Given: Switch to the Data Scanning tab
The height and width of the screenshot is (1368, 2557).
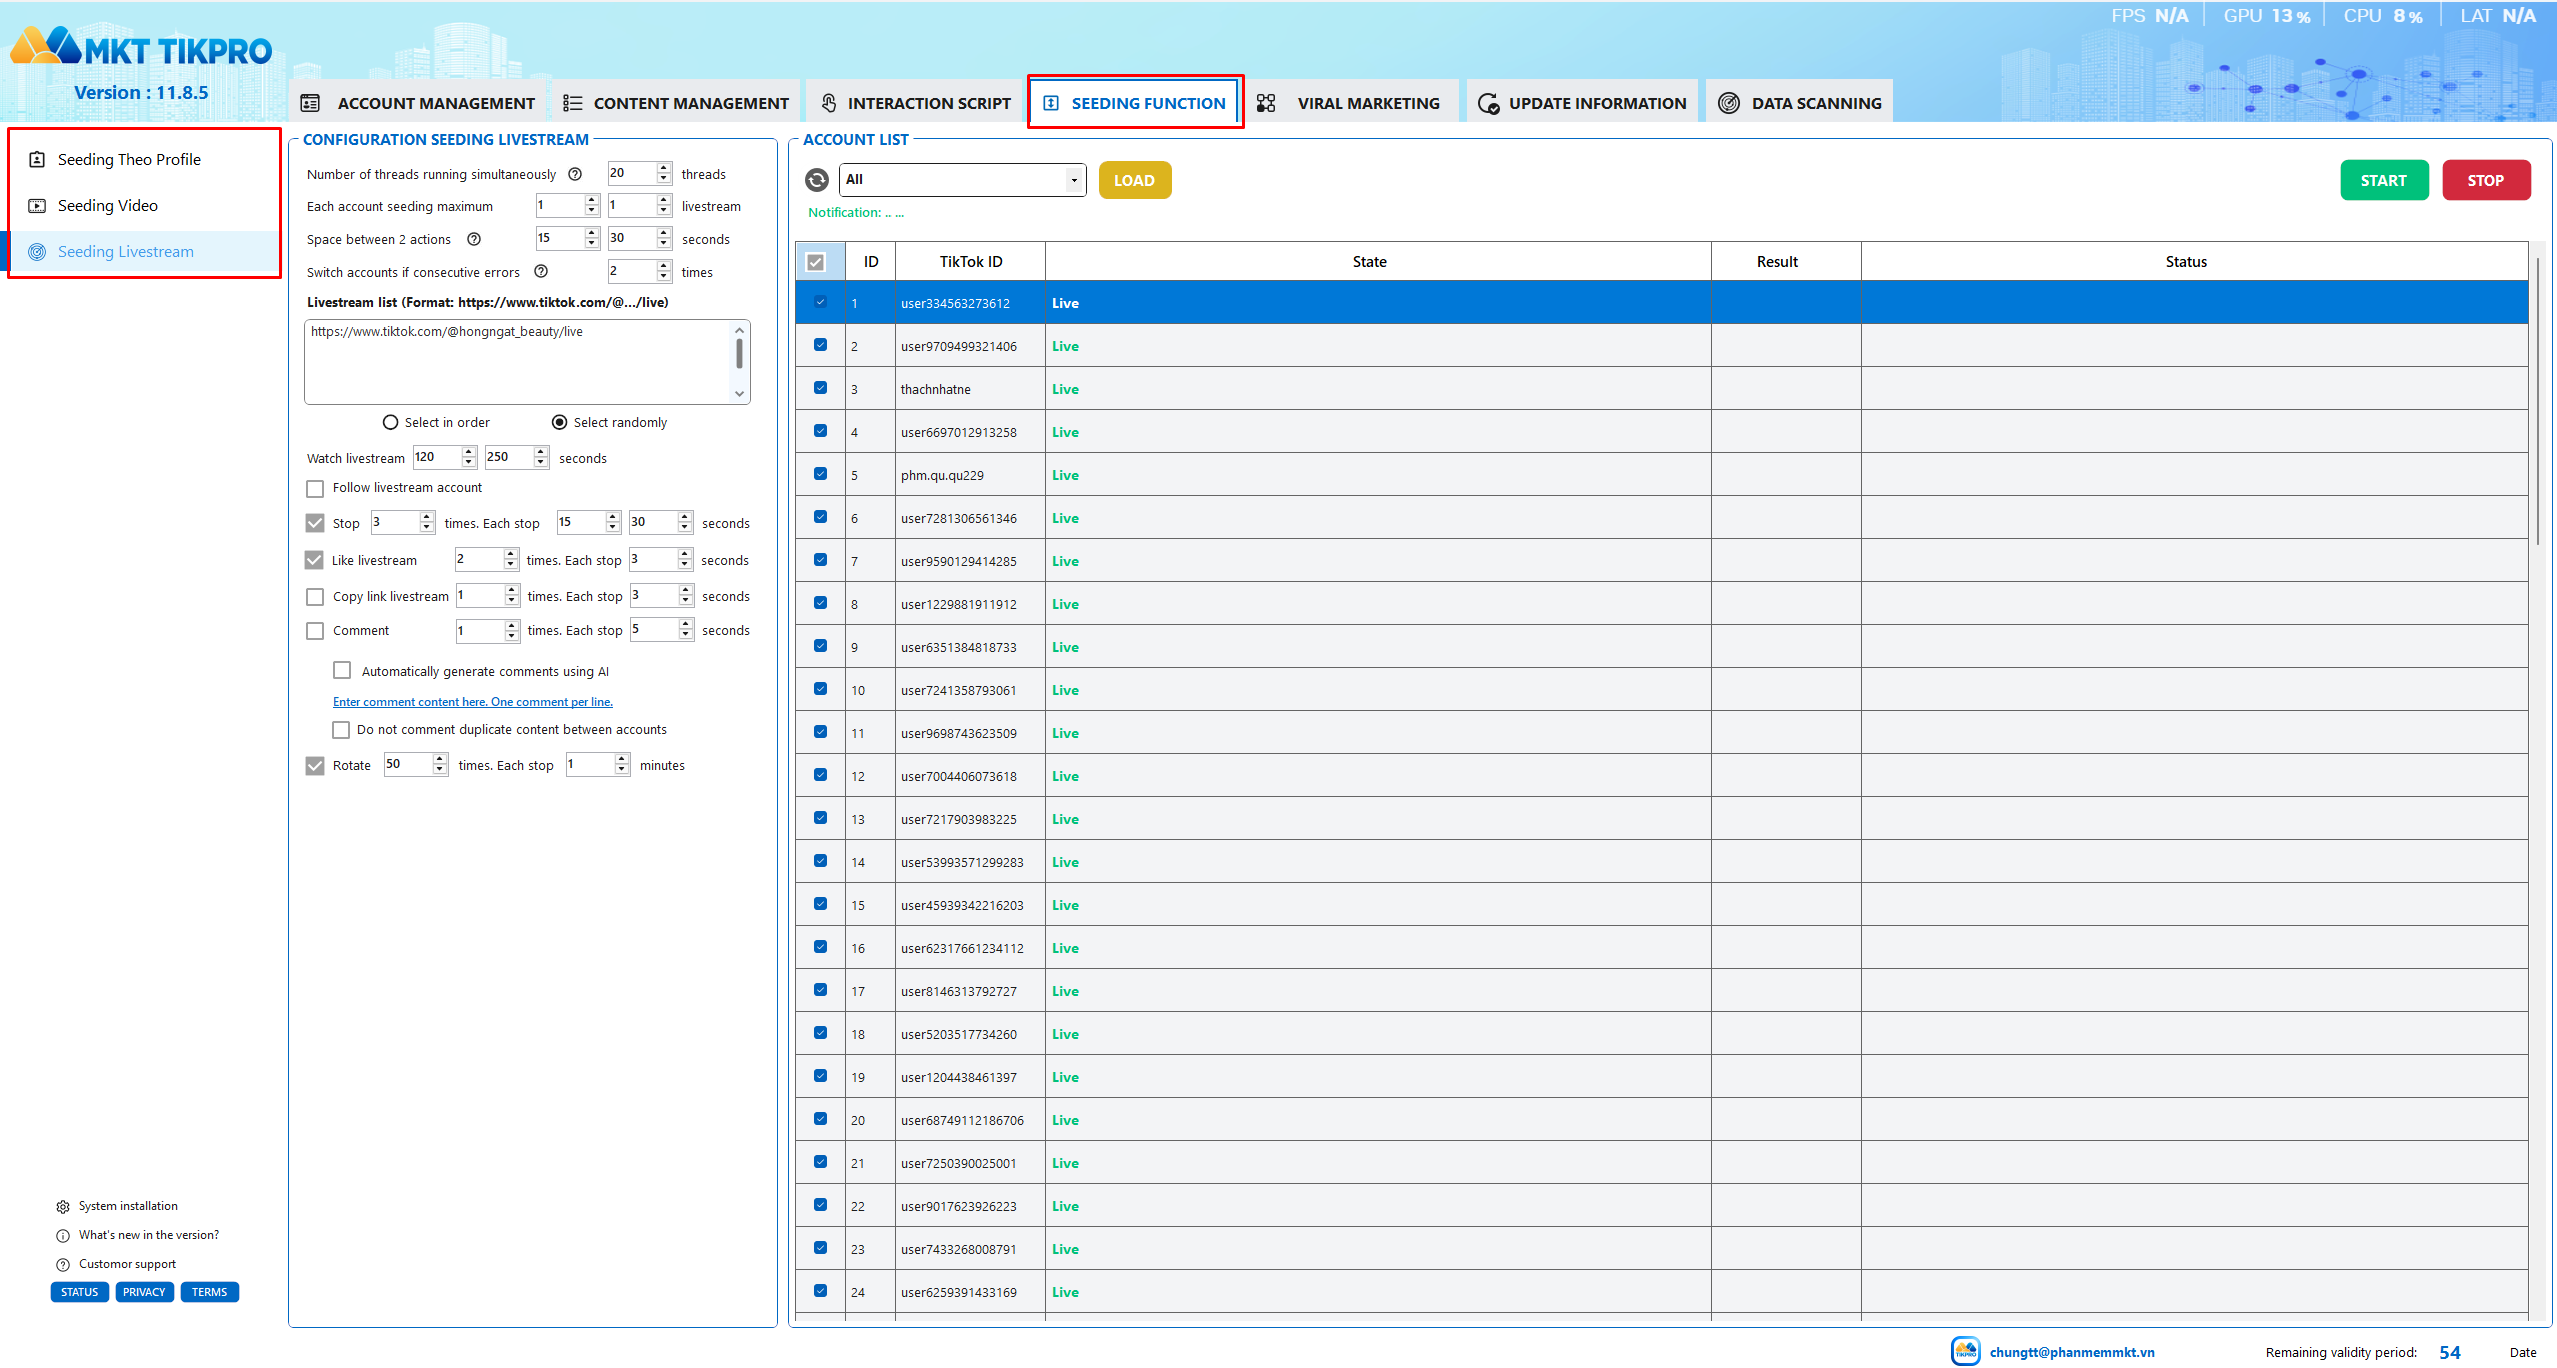Looking at the screenshot, I should tap(1799, 103).
